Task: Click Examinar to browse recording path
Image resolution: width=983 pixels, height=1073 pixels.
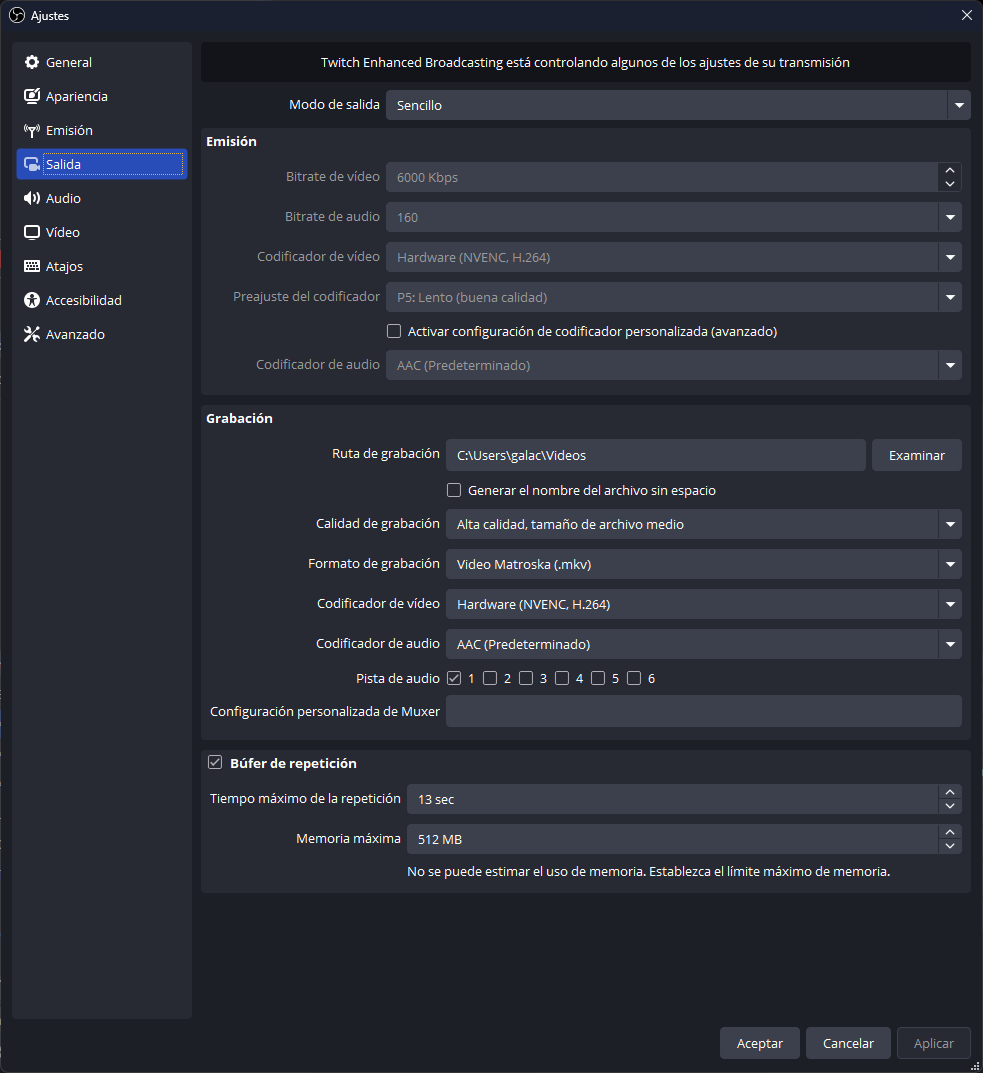Action: (x=917, y=455)
